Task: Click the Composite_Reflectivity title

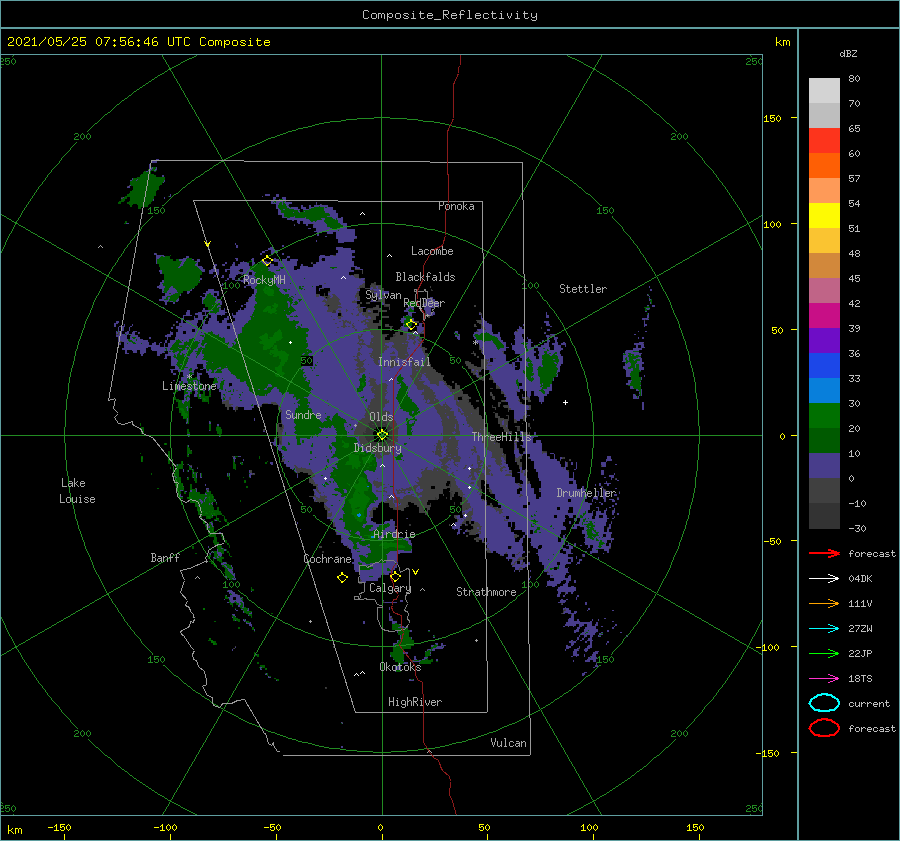Action: (x=449, y=15)
